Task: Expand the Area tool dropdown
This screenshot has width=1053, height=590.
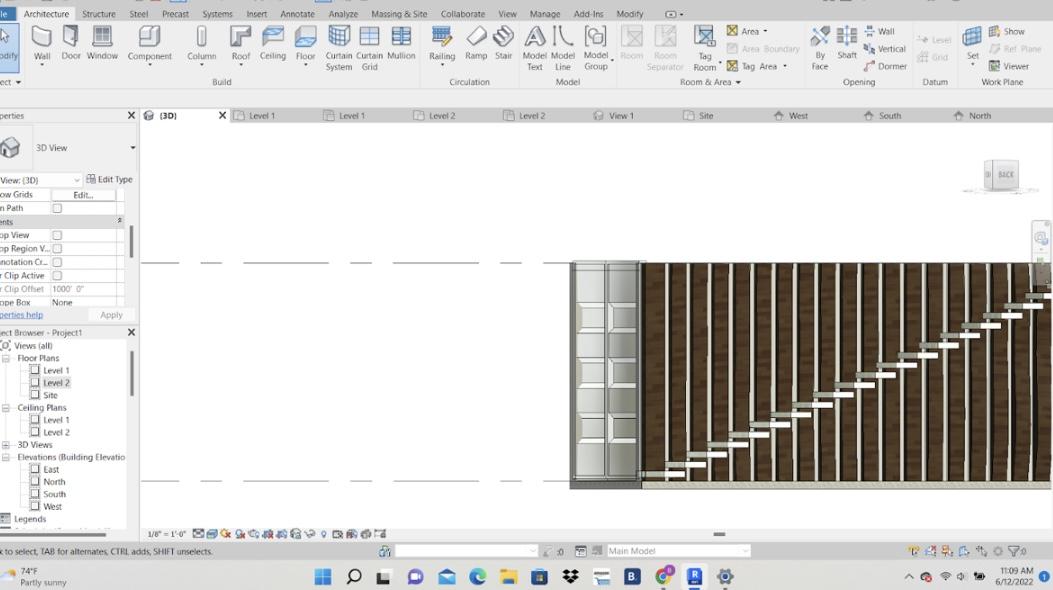Action: (765, 31)
